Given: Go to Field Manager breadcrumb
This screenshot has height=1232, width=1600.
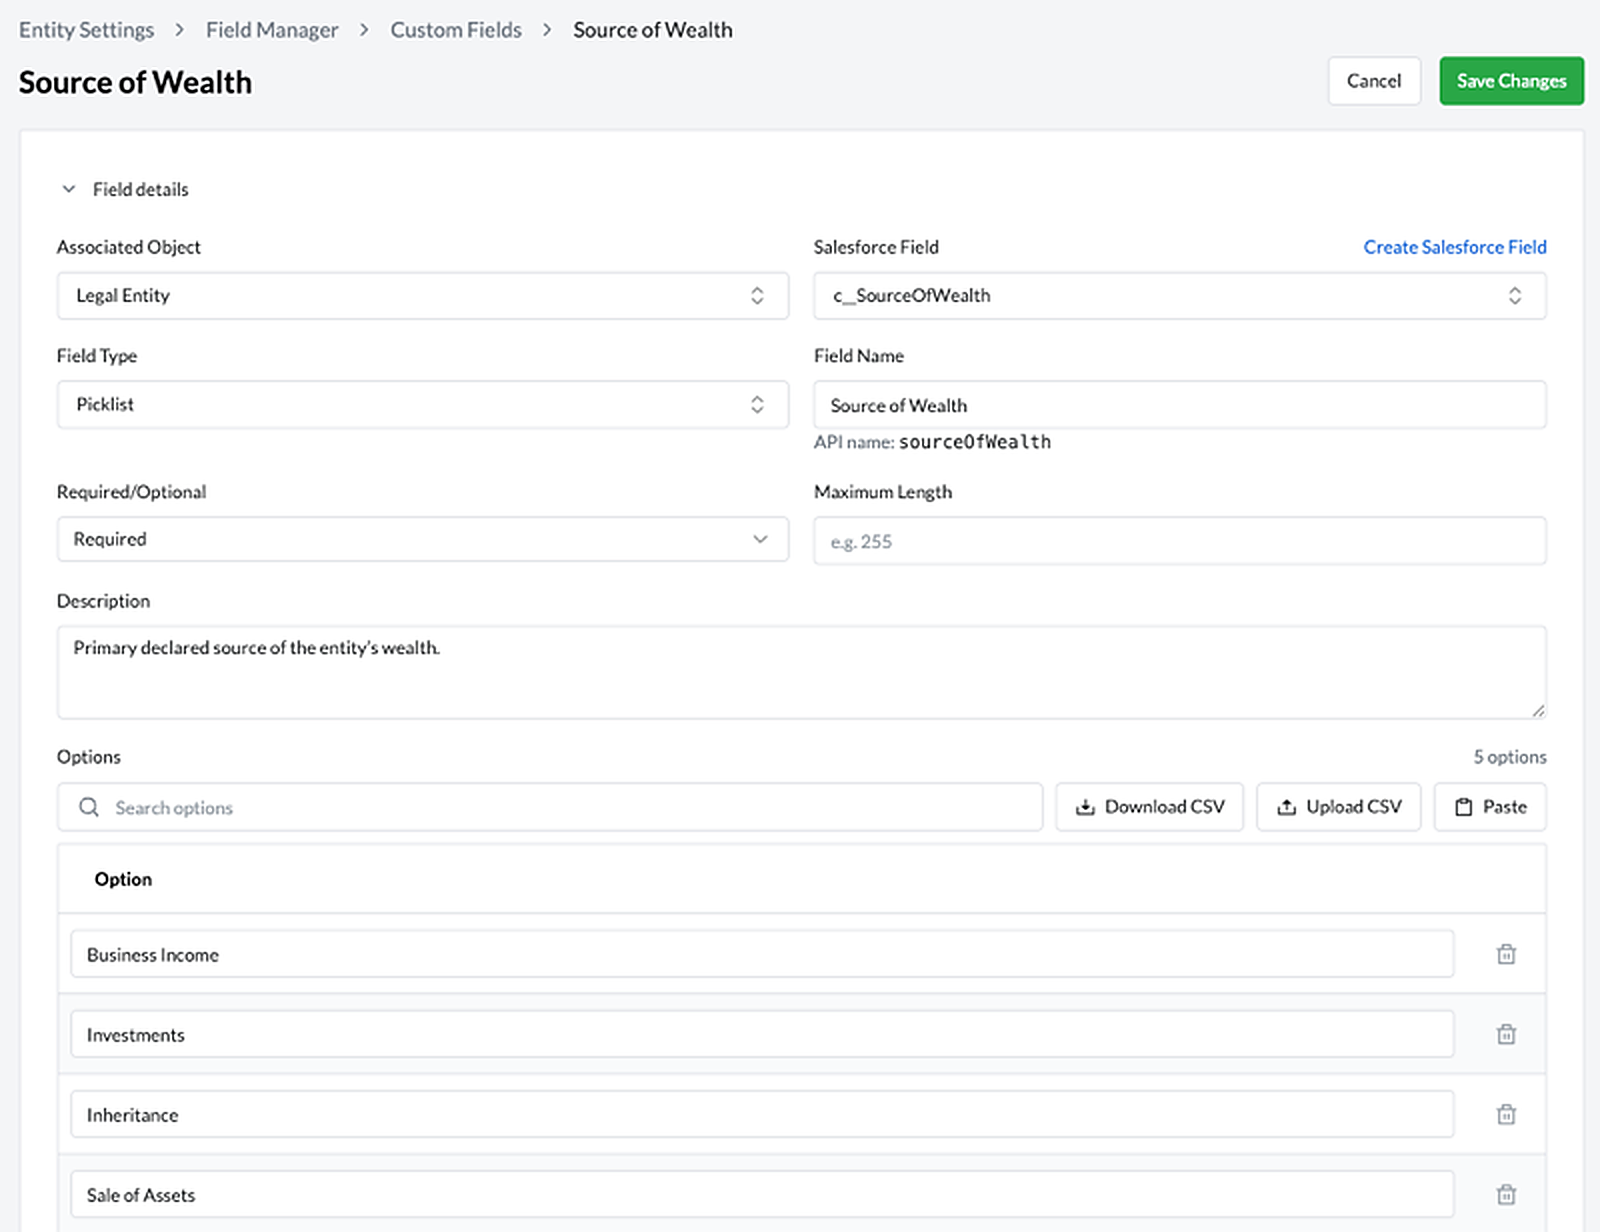Looking at the screenshot, I should (x=272, y=30).
